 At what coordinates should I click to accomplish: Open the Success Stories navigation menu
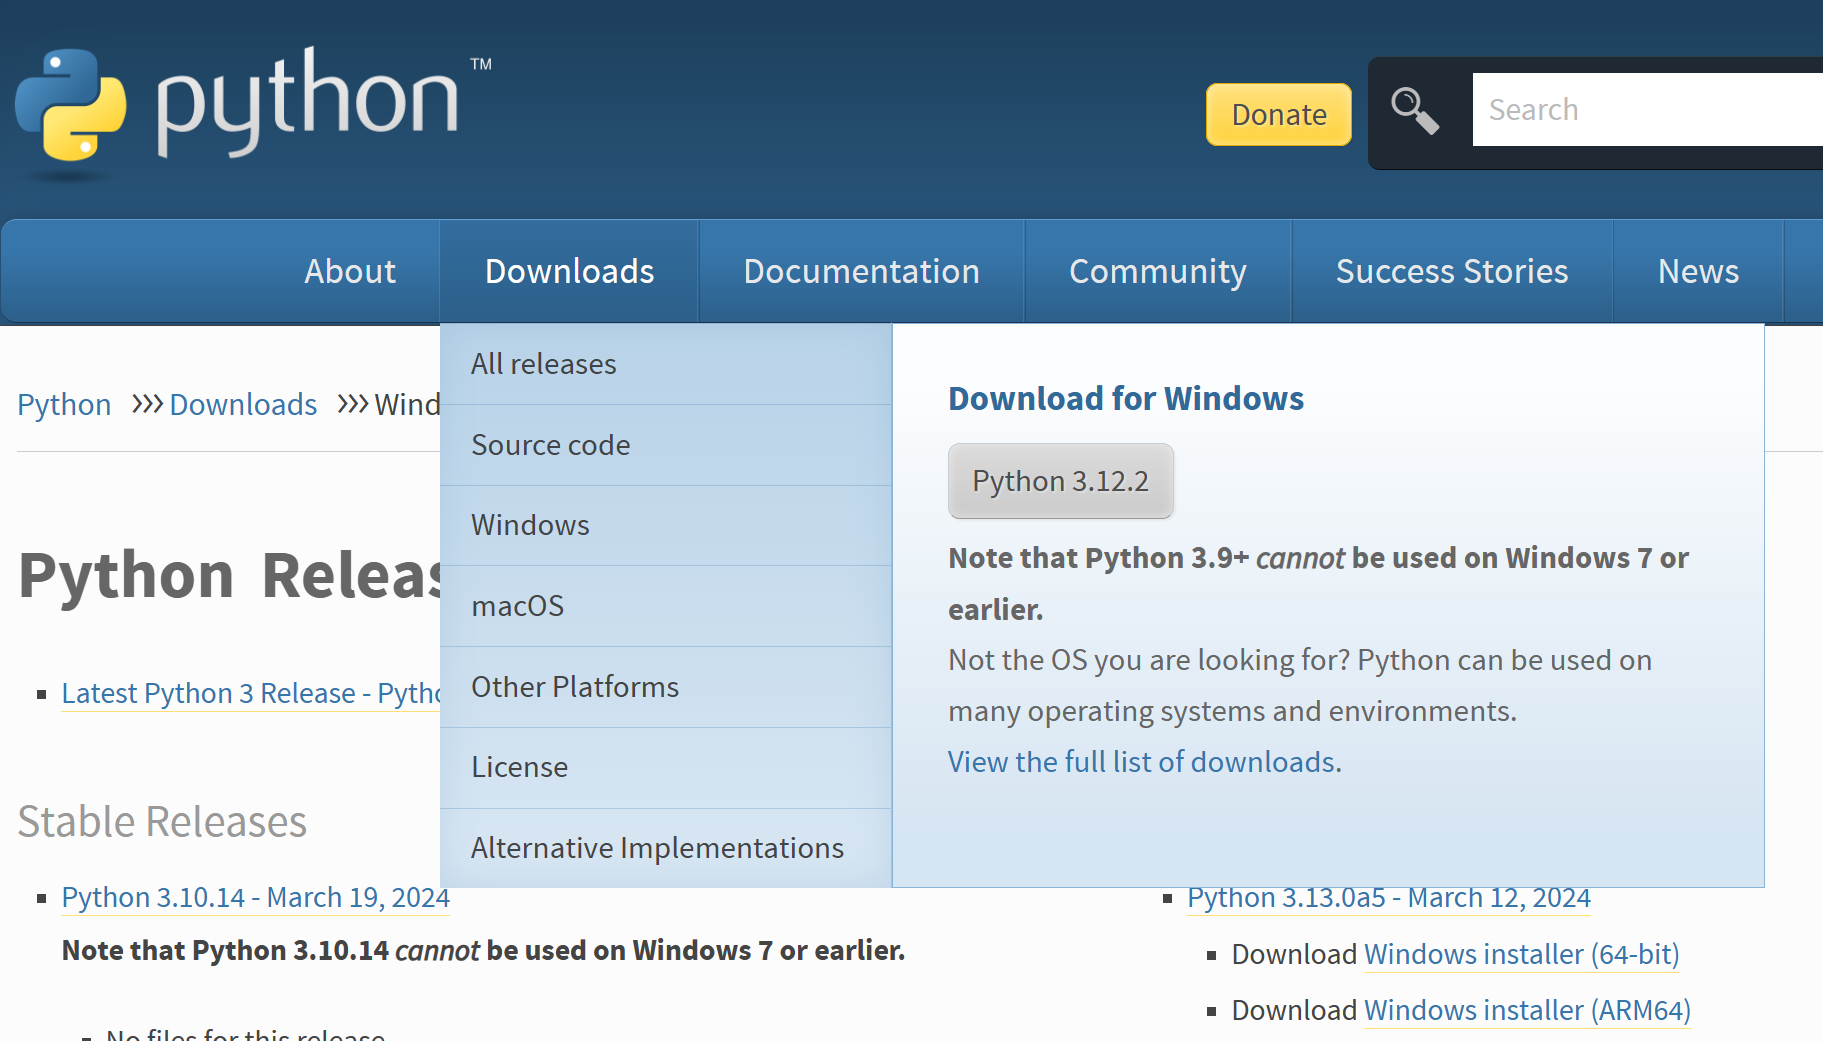1452,271
